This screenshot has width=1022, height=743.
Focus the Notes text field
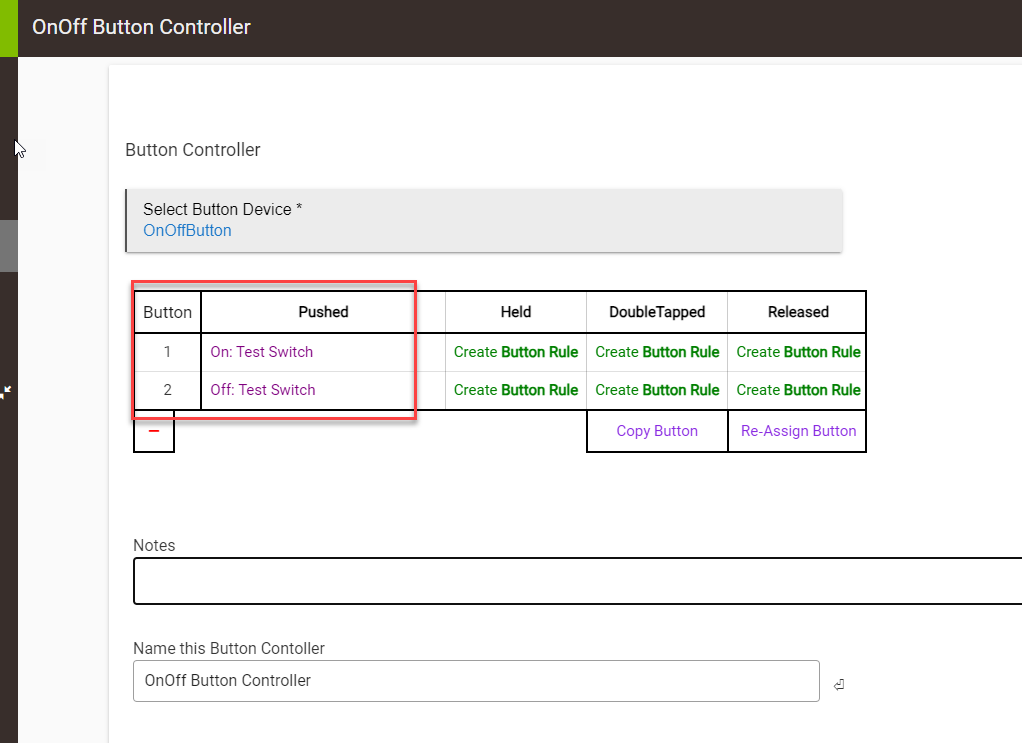pos(577,582)
